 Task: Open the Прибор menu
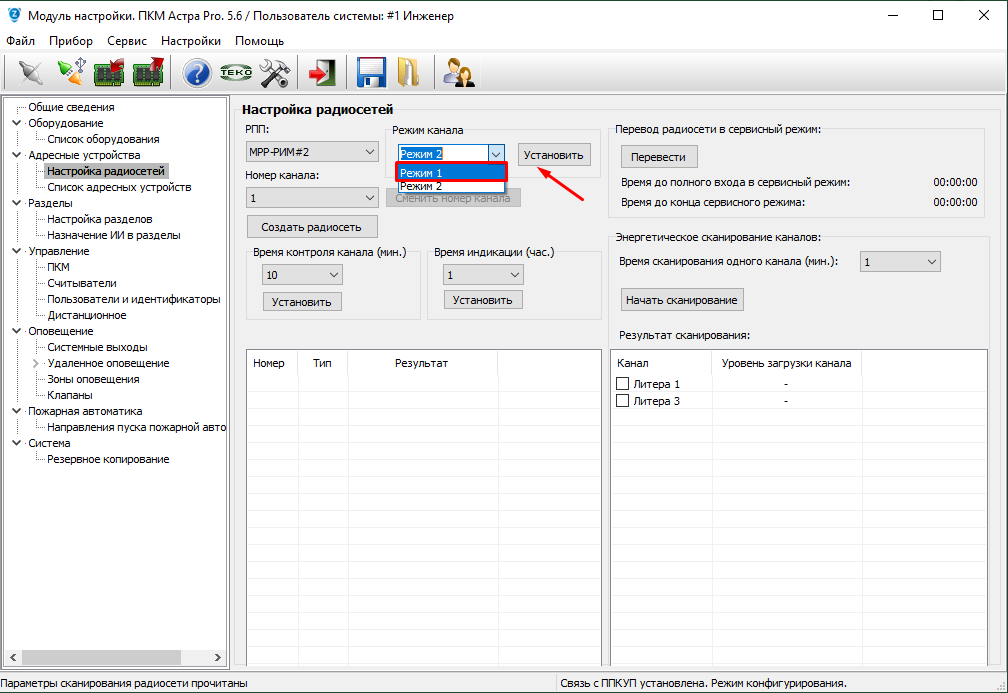(x=71, y=40)
